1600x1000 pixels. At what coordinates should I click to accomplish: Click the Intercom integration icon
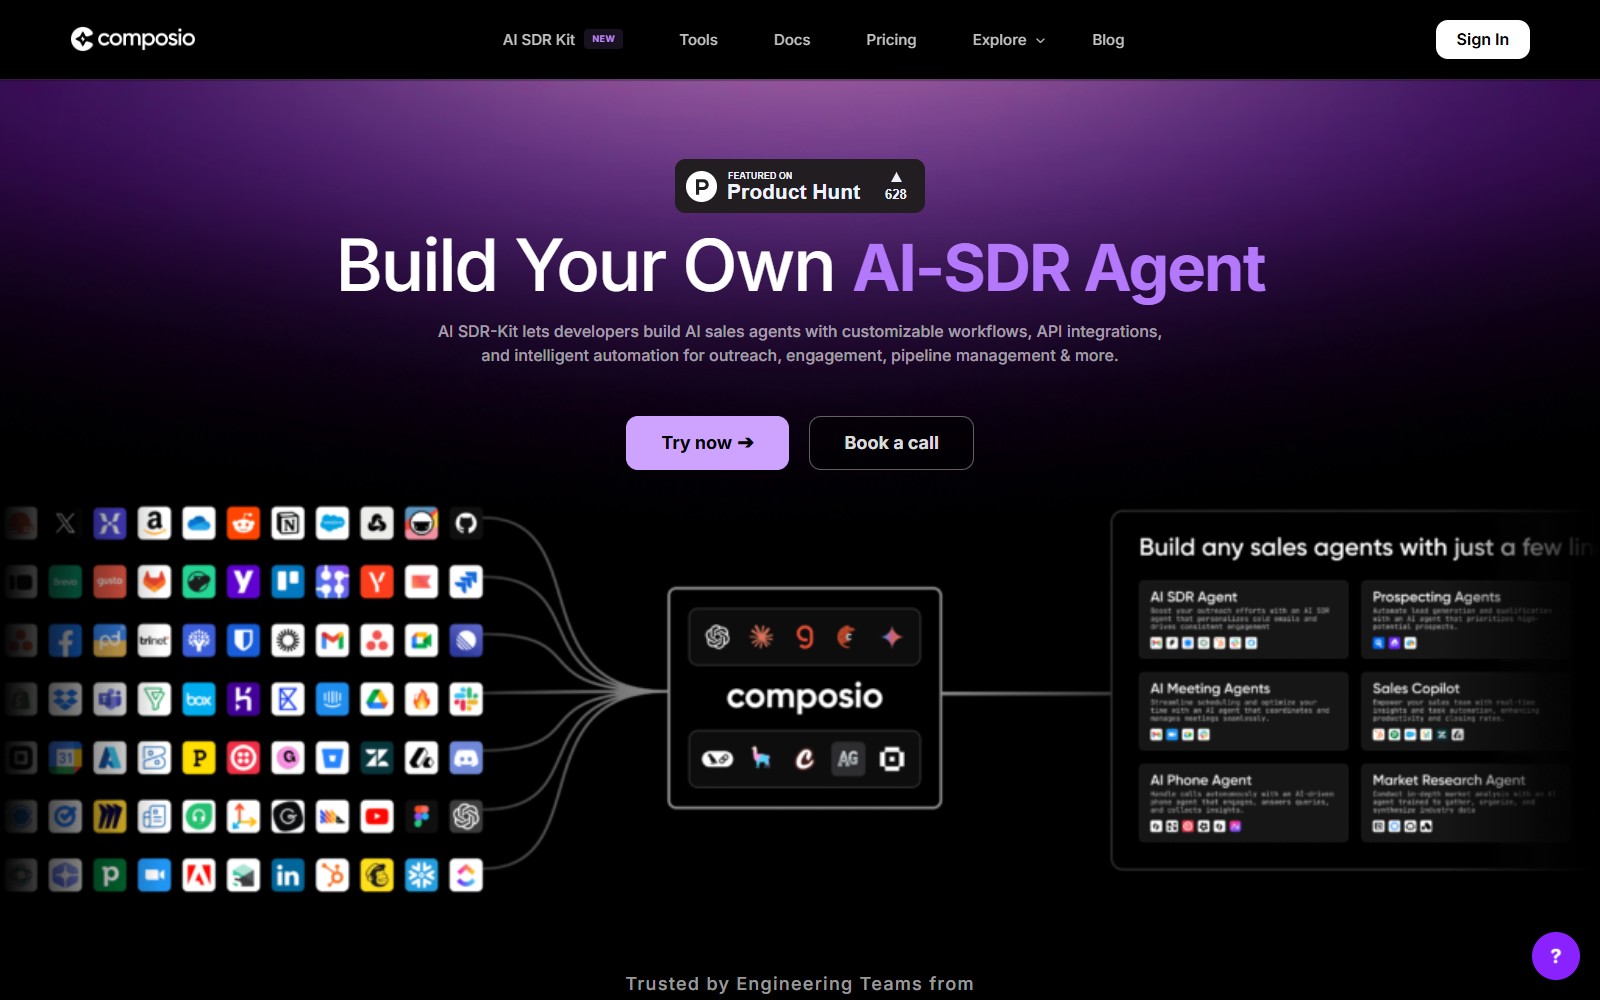332,699
